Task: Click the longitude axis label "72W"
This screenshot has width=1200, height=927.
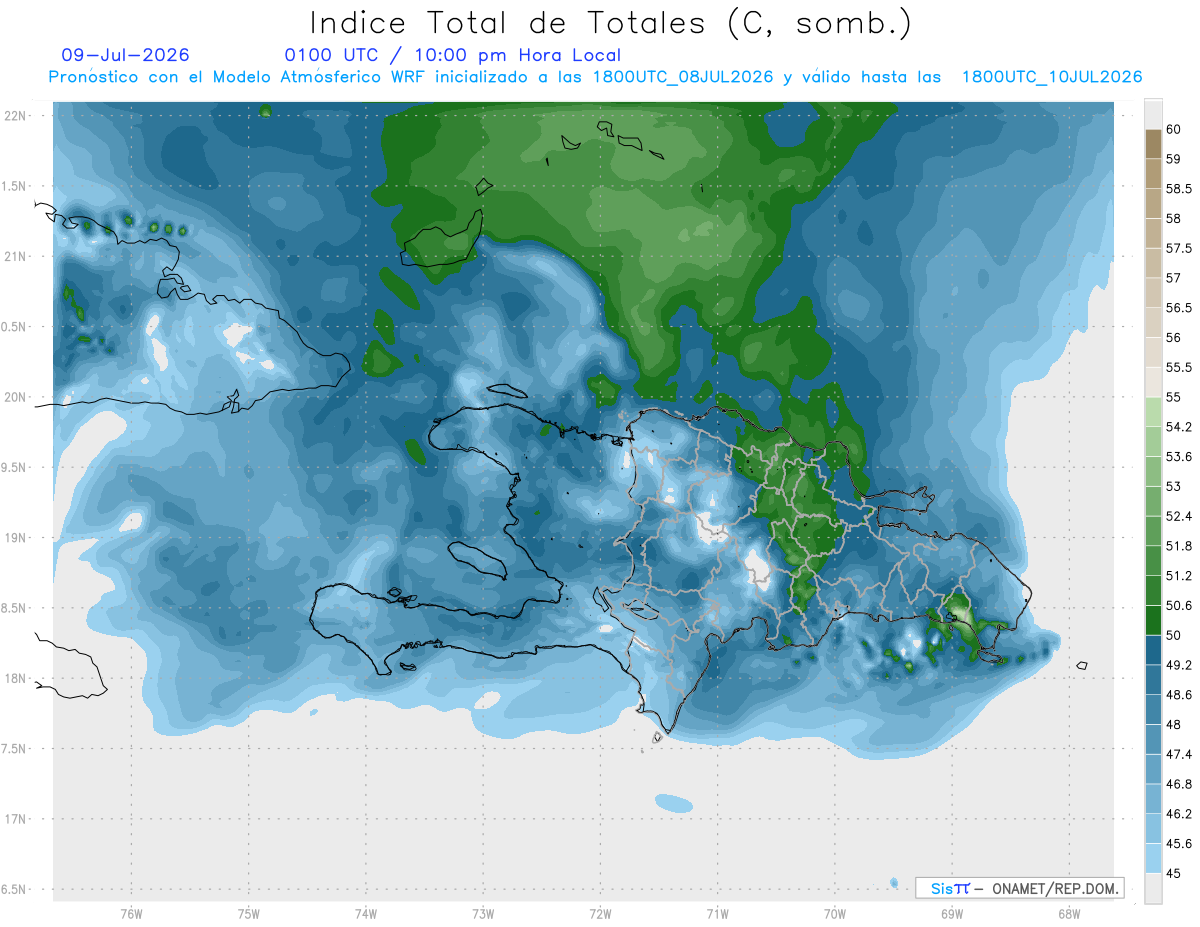Action: click(600, 914)
